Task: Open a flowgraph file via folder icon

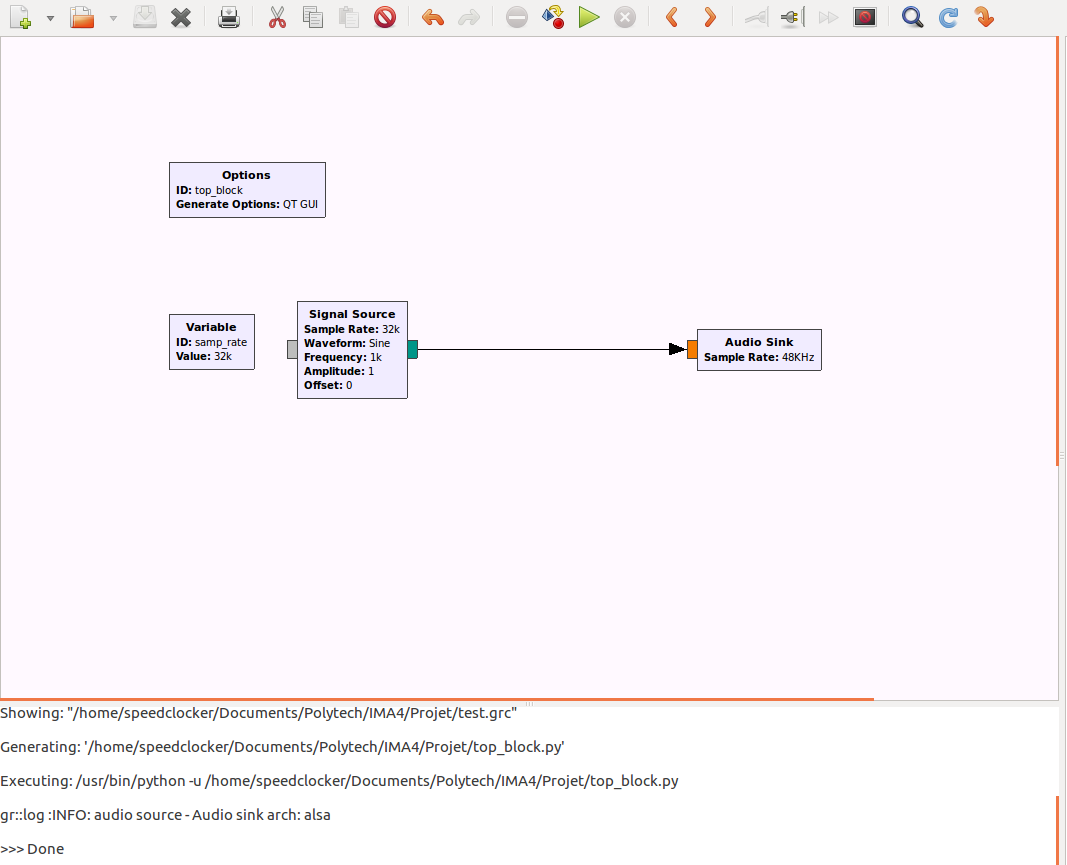Action: click(82, 17)
